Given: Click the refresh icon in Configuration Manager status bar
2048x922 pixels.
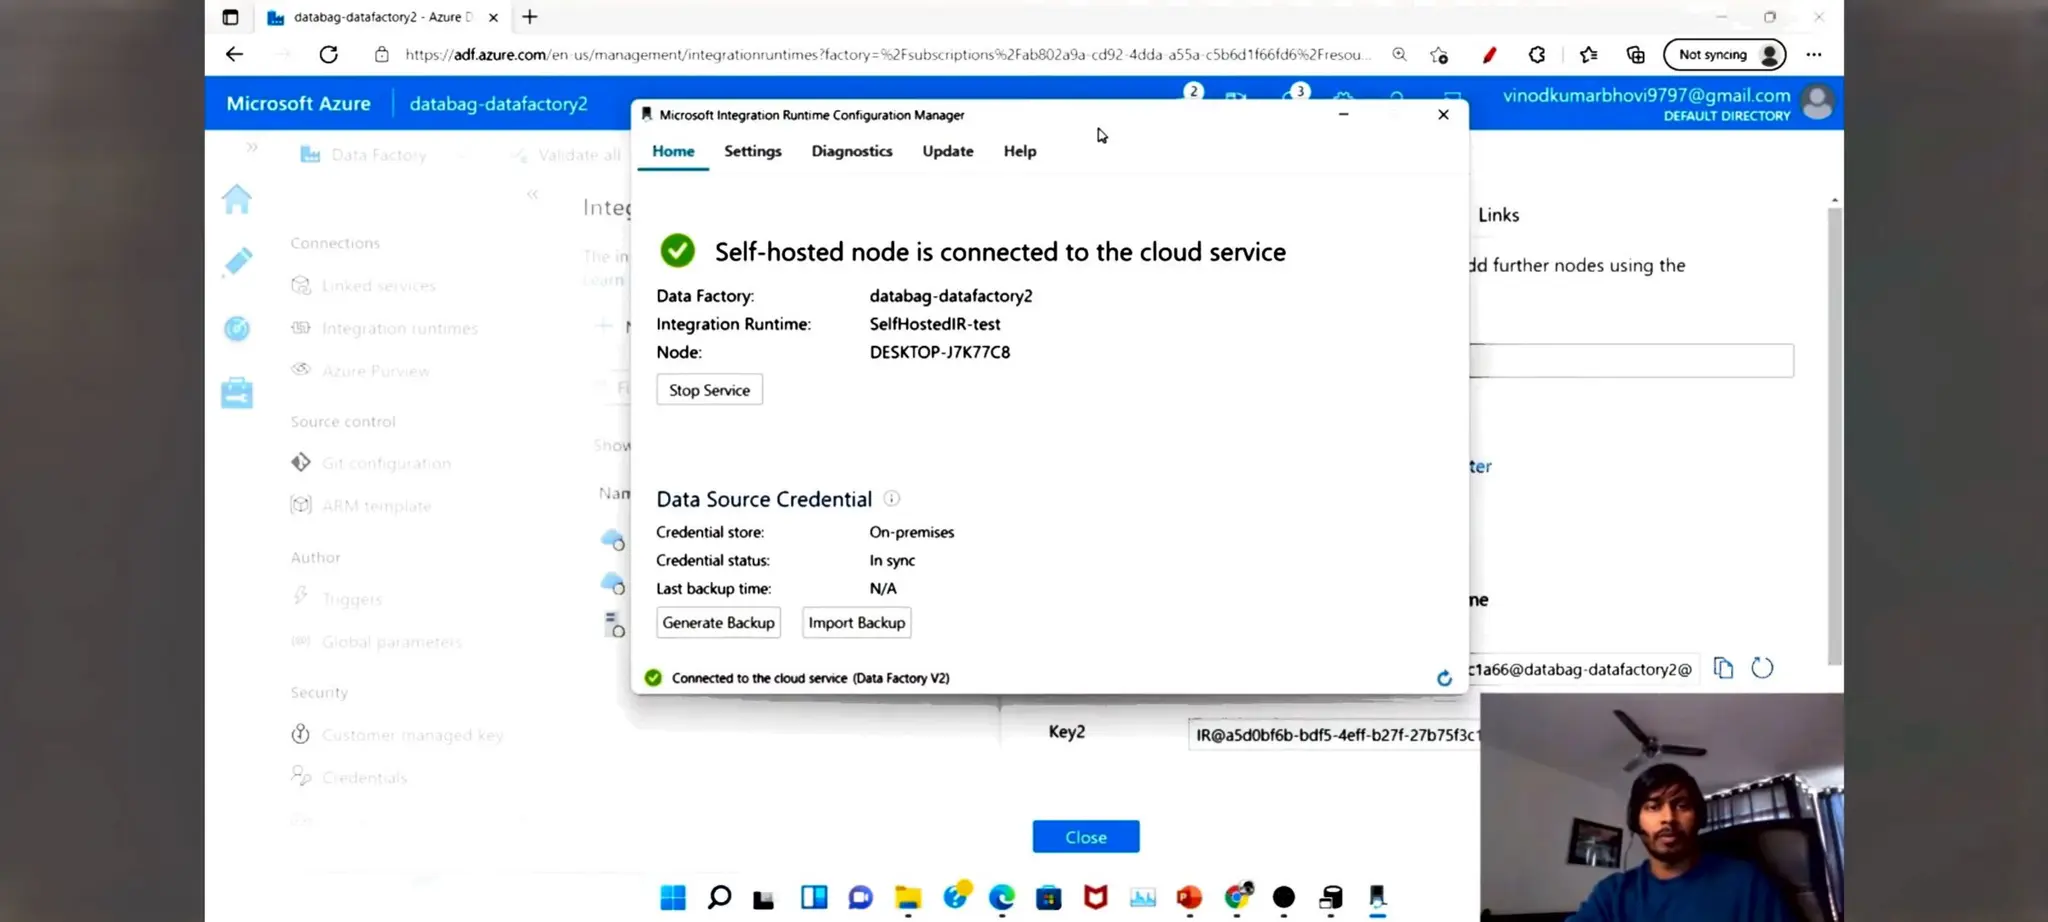Looking at the screenshot, I should tap(1444, 678).
